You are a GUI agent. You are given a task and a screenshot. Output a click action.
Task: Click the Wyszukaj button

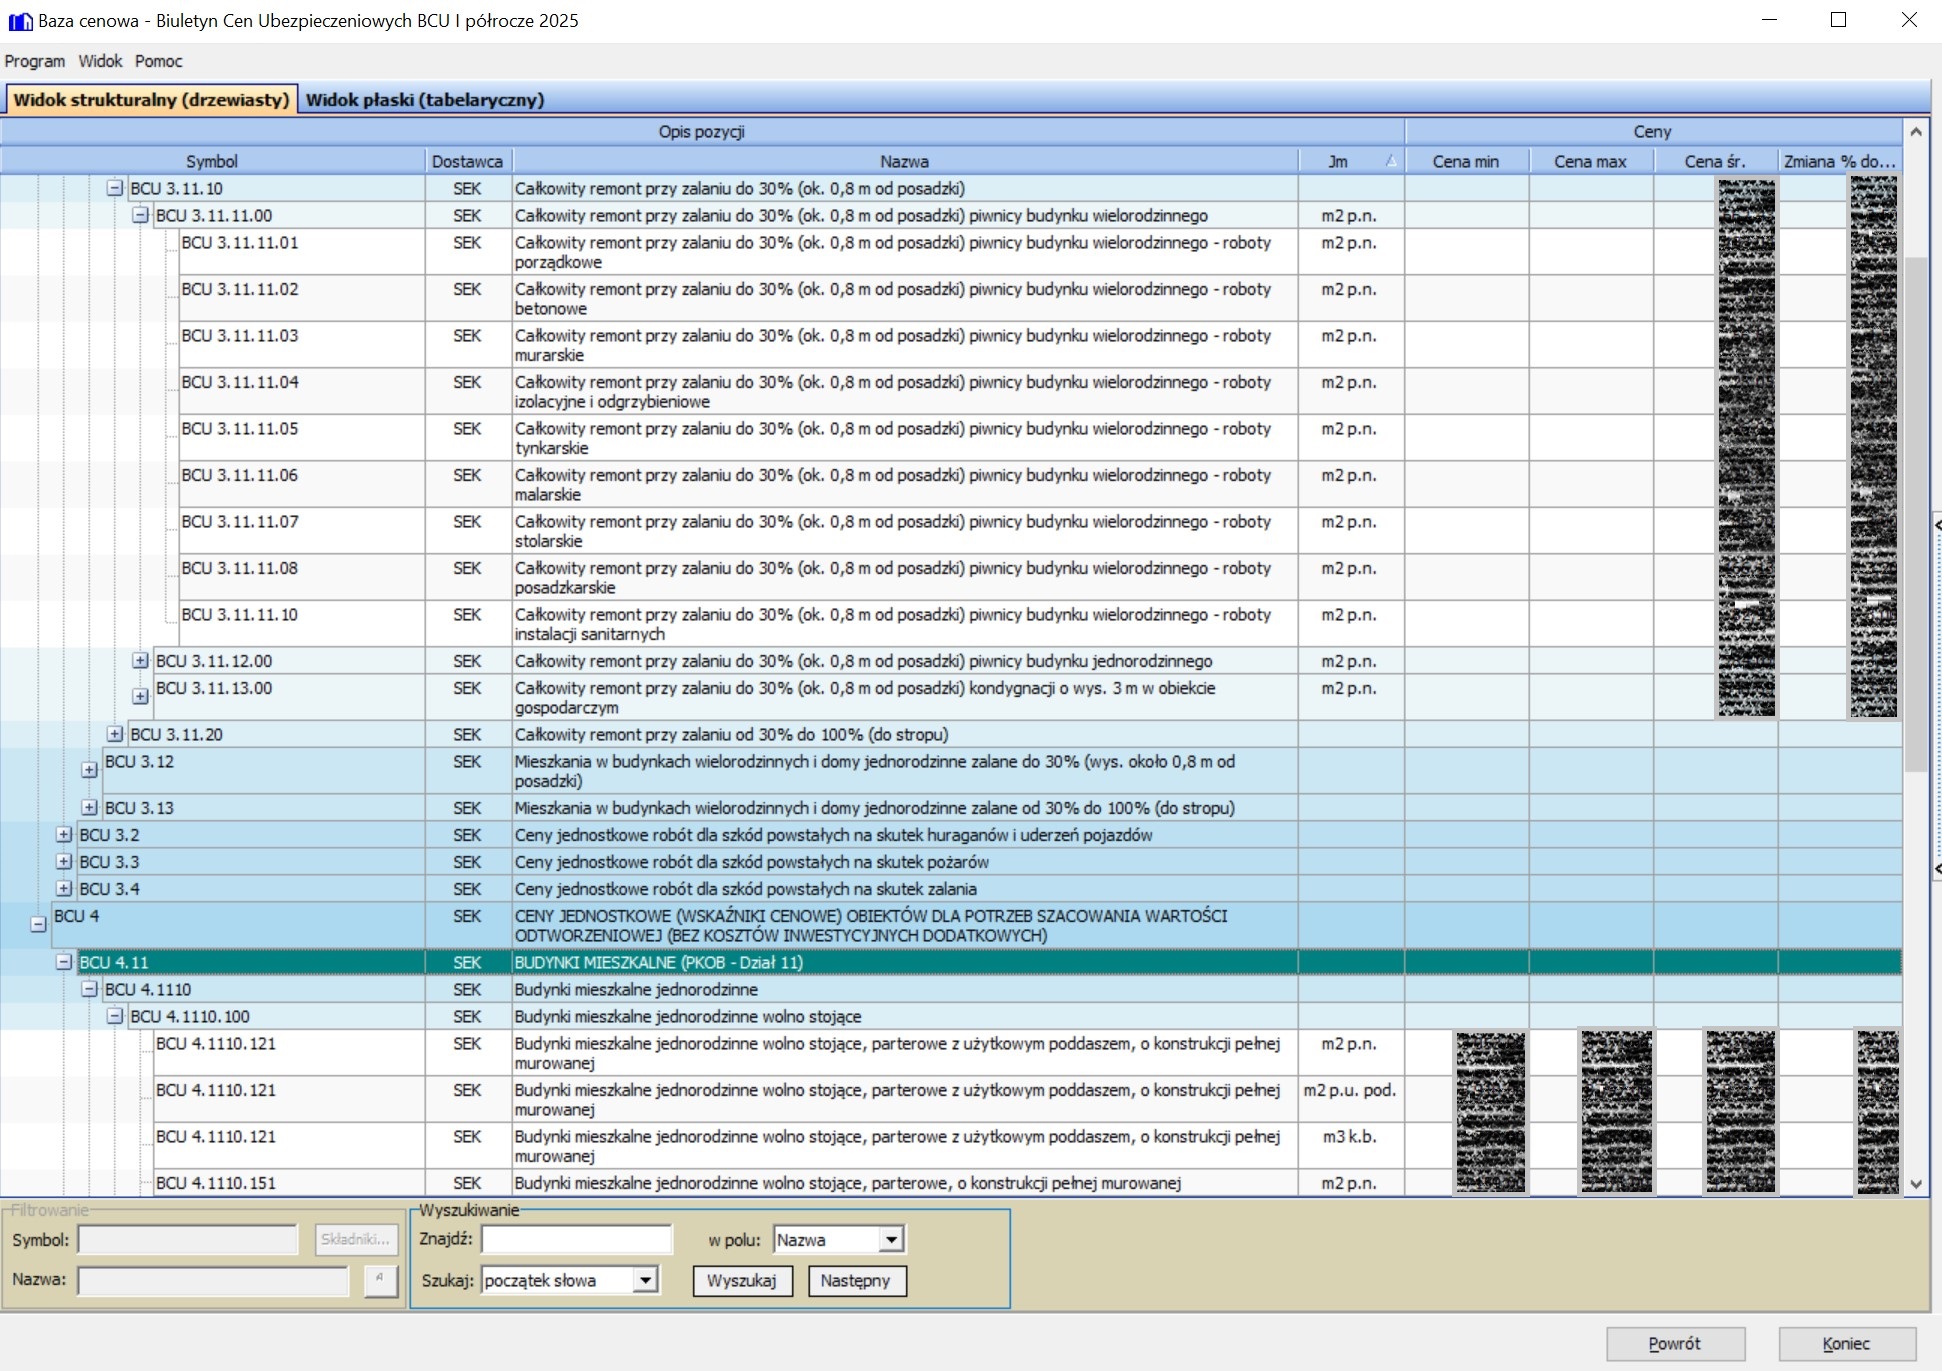point(742,1281)
